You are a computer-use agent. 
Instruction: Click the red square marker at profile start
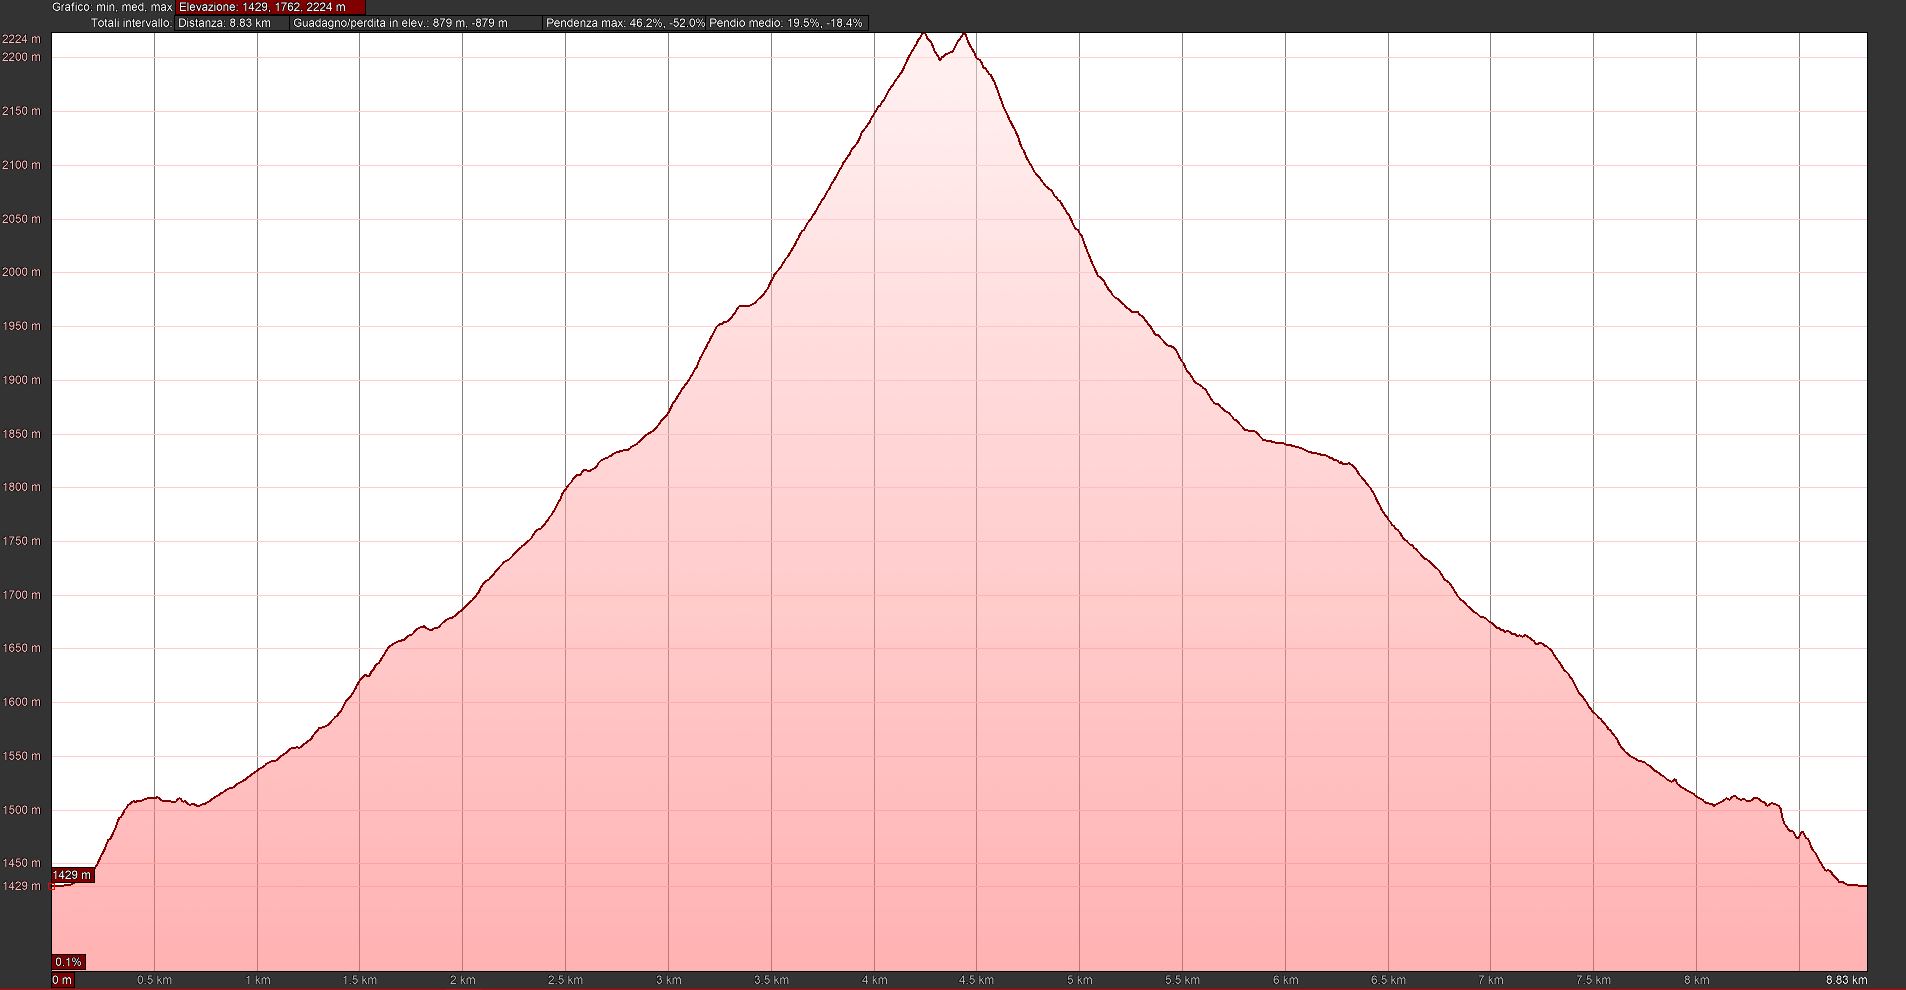point(52,886)
